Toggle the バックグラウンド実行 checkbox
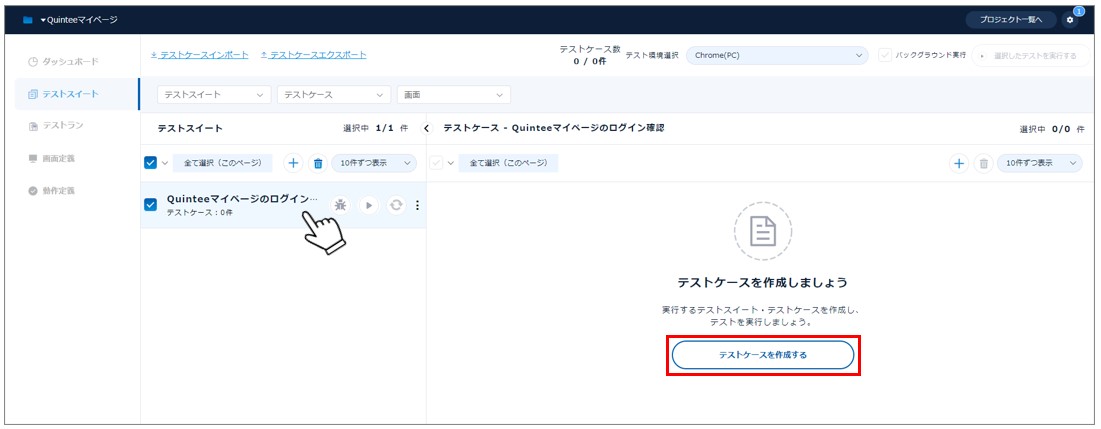 (x=885, y=55)
